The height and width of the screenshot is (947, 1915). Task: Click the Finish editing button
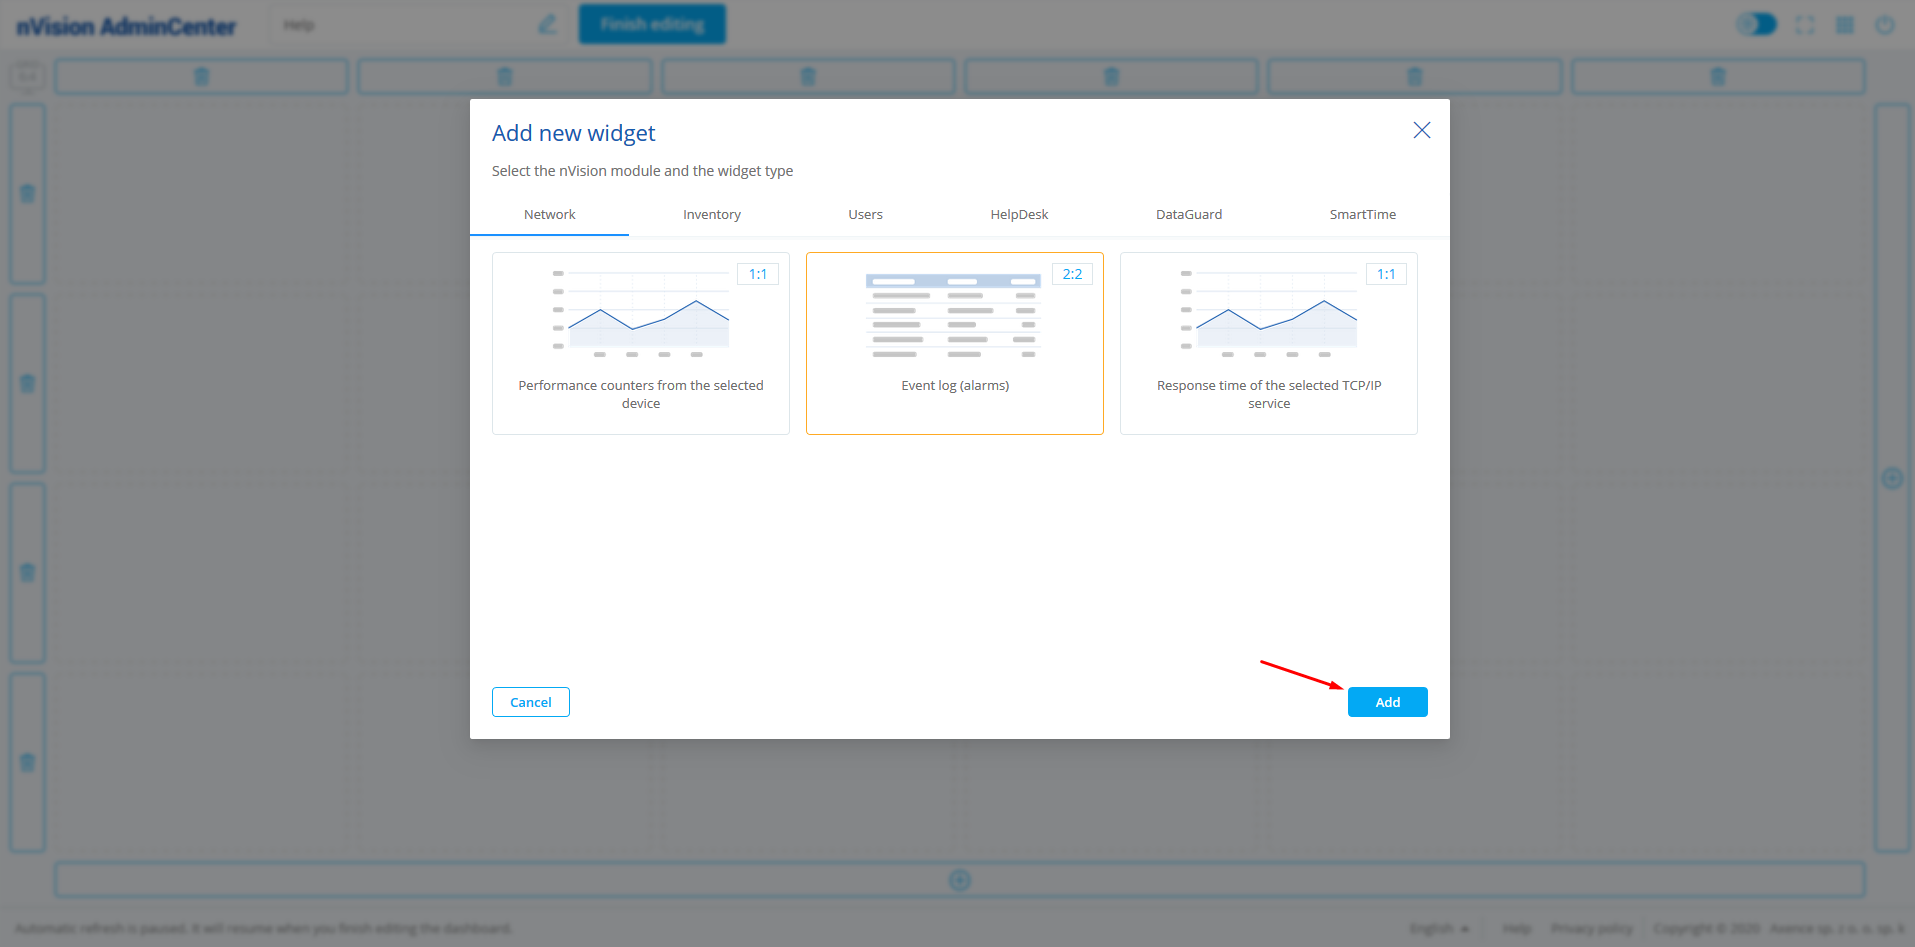(x=652, y=24)
